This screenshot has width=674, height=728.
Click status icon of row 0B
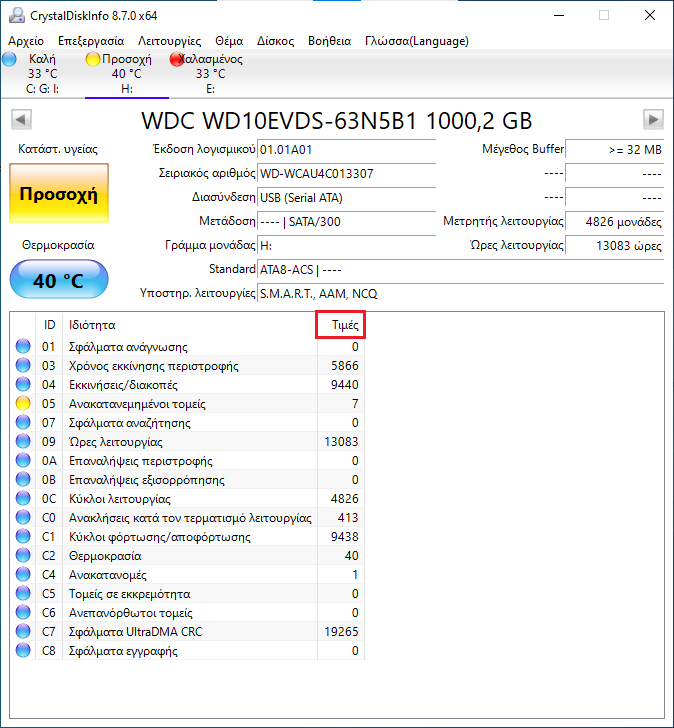(x=23, y=480)
